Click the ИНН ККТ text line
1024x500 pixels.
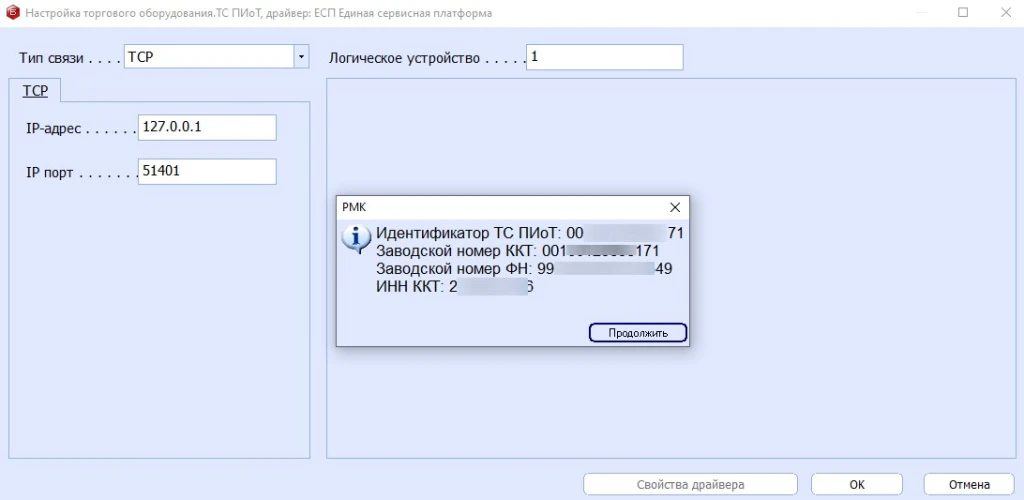tap(454, 286)
